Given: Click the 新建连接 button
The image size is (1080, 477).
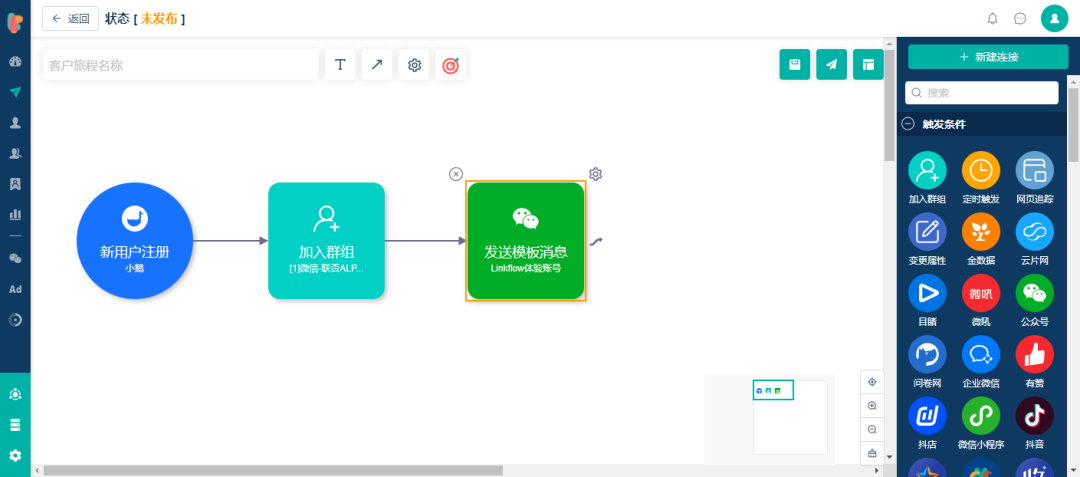Looking at the screenshot, I should point(988,57).
